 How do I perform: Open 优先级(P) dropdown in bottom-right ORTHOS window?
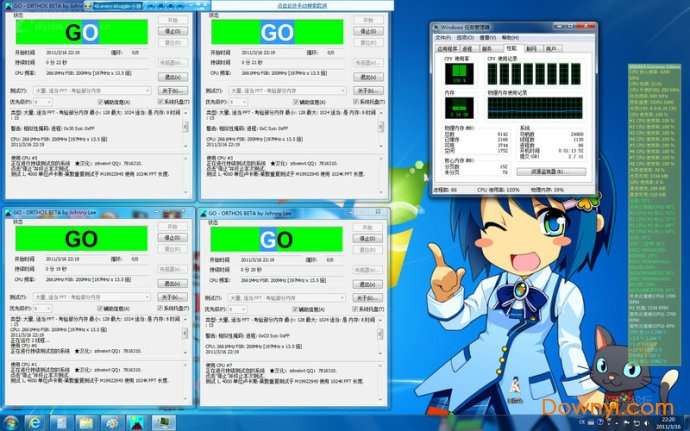237,310
